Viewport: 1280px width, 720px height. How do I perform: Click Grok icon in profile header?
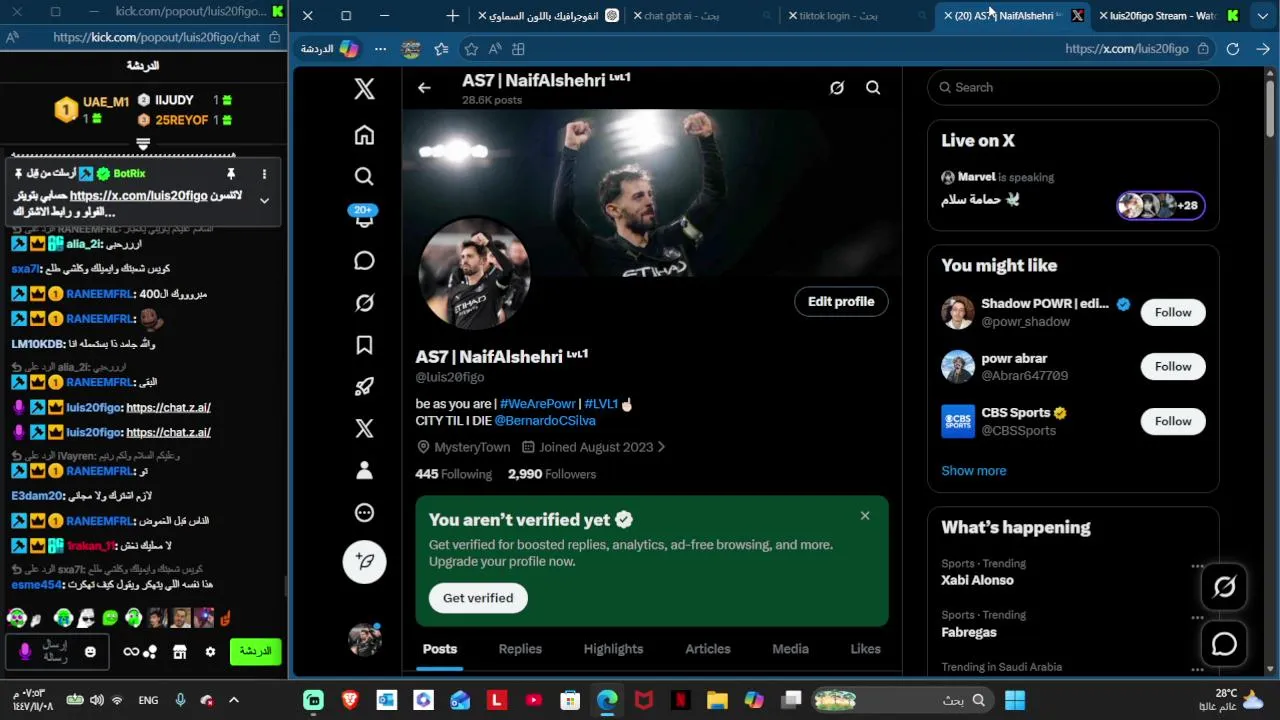[837, 88]
